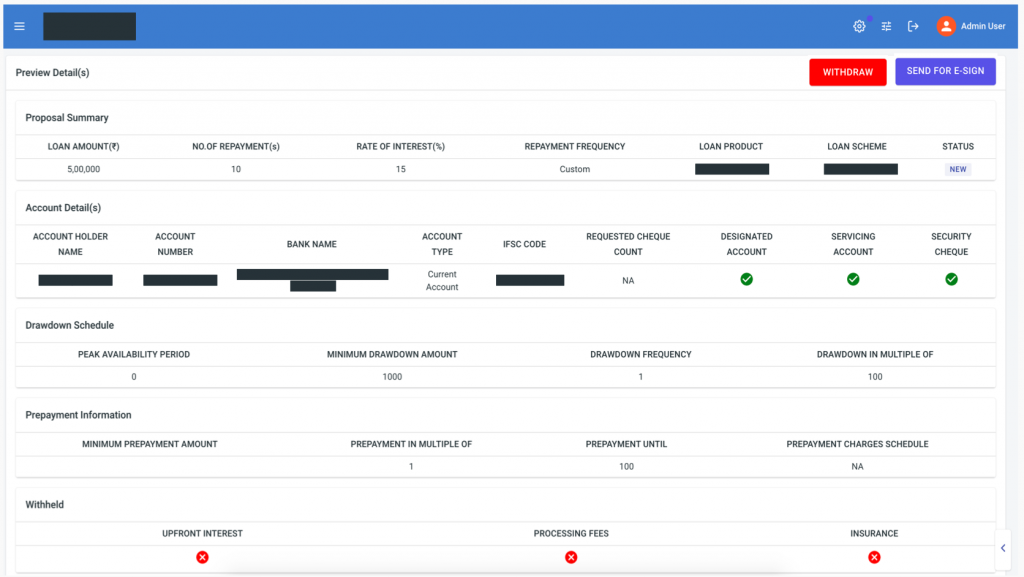Image resolution: width=1024 pixels, height=577 pixels.
Task: Open the filter preferences sliders icon
Action: (886, 26)
